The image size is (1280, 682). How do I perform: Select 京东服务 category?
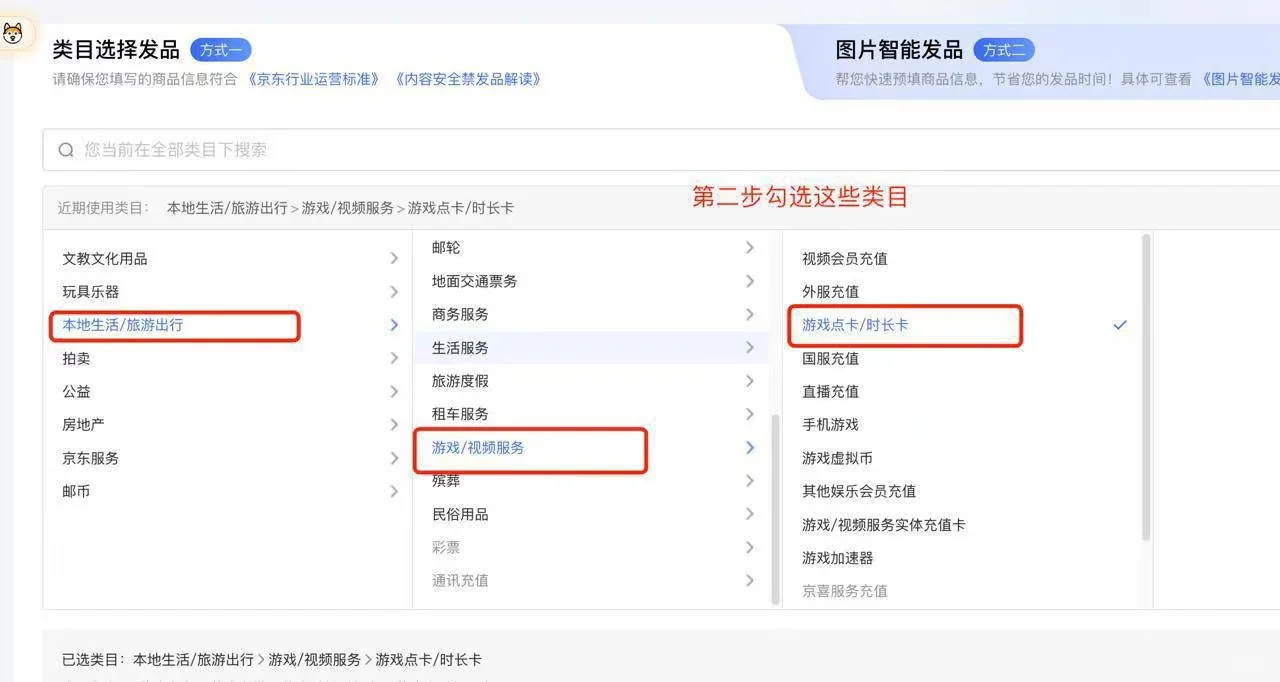[x=91, y=458]
